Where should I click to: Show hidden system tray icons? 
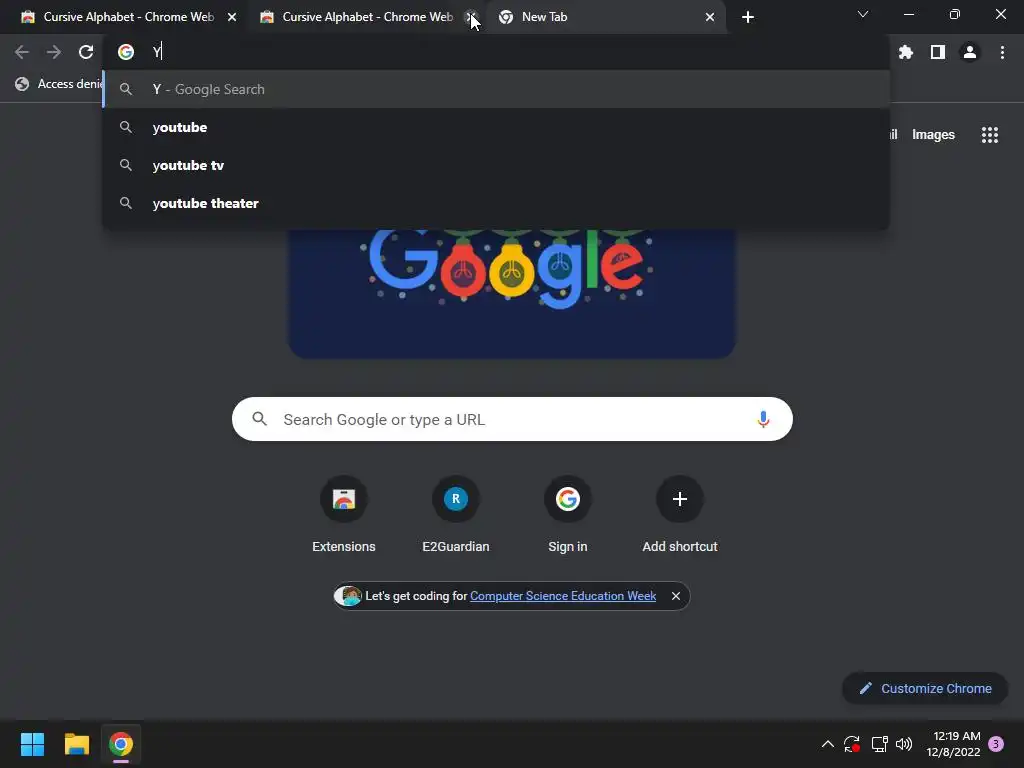(827, 744)
